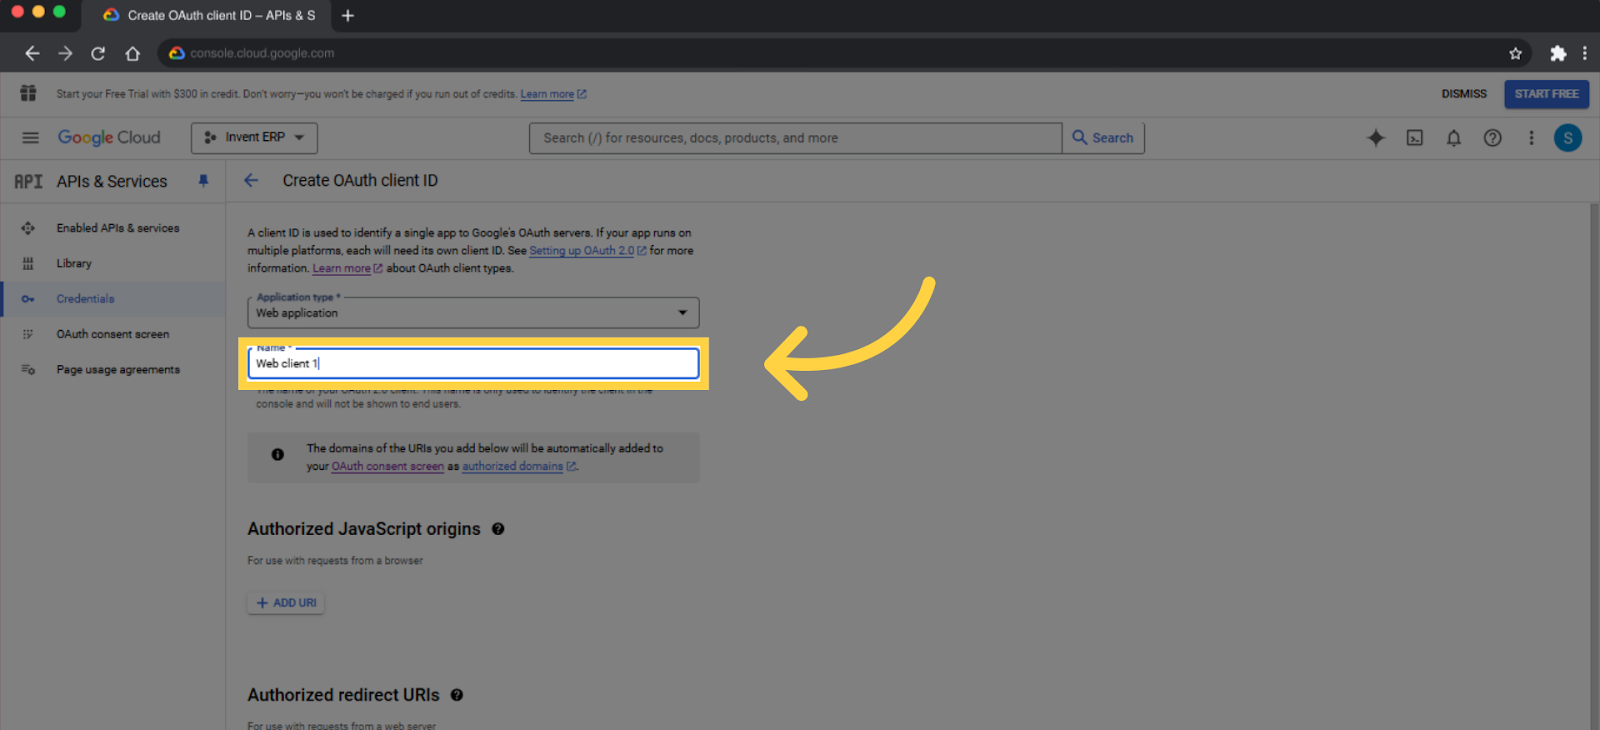
Task: Go back in the browser
Action: [32, 53]
